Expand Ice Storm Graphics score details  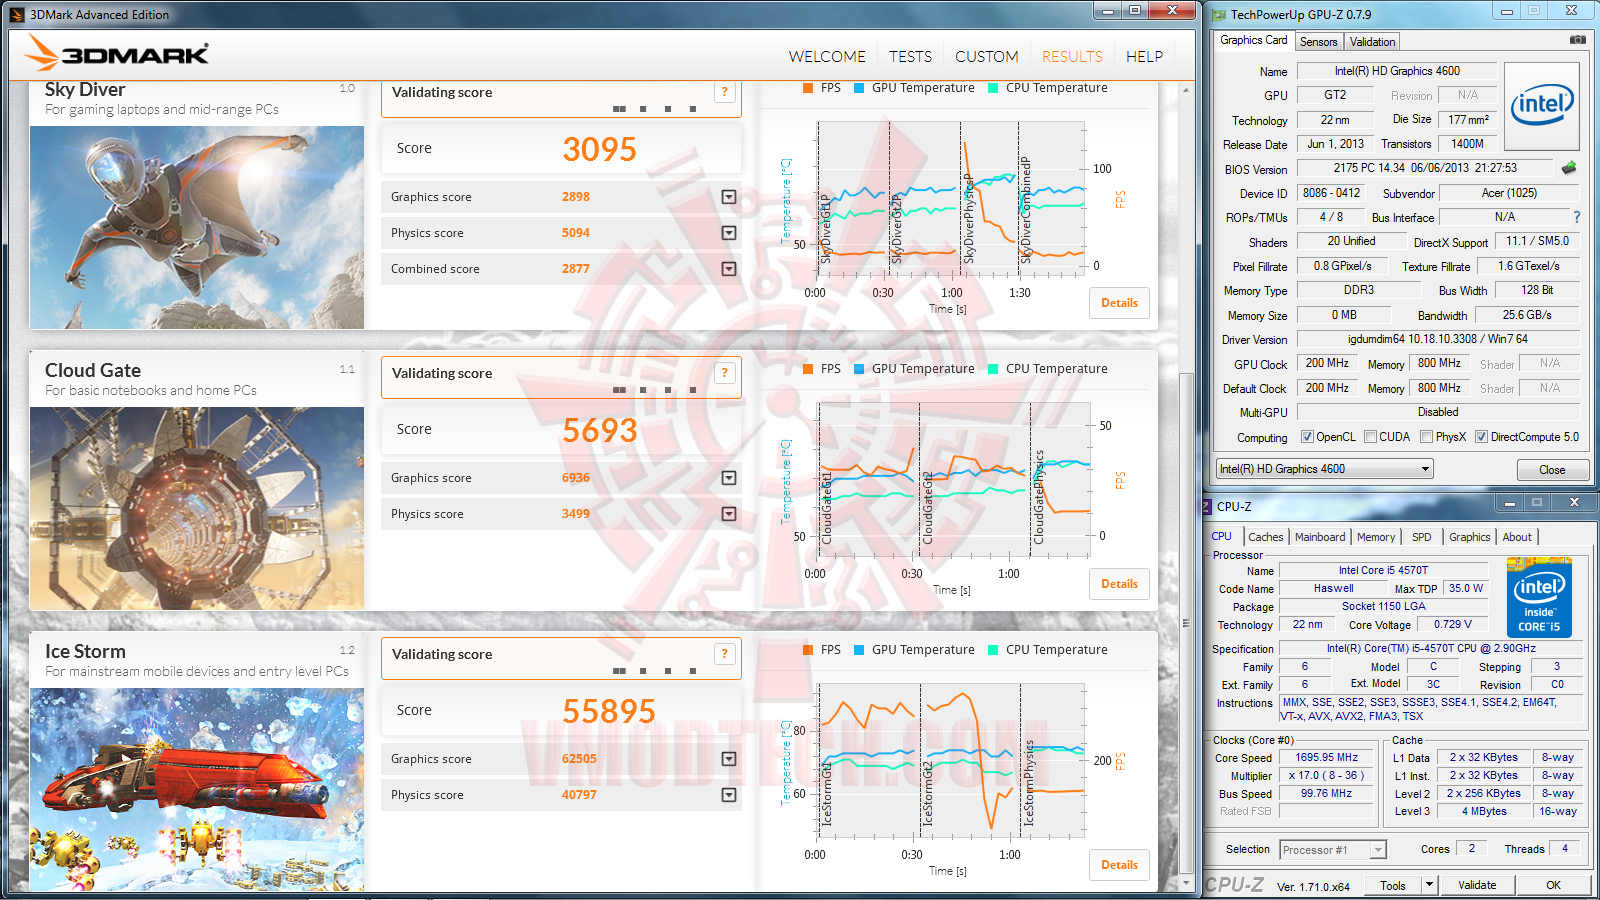729,759
